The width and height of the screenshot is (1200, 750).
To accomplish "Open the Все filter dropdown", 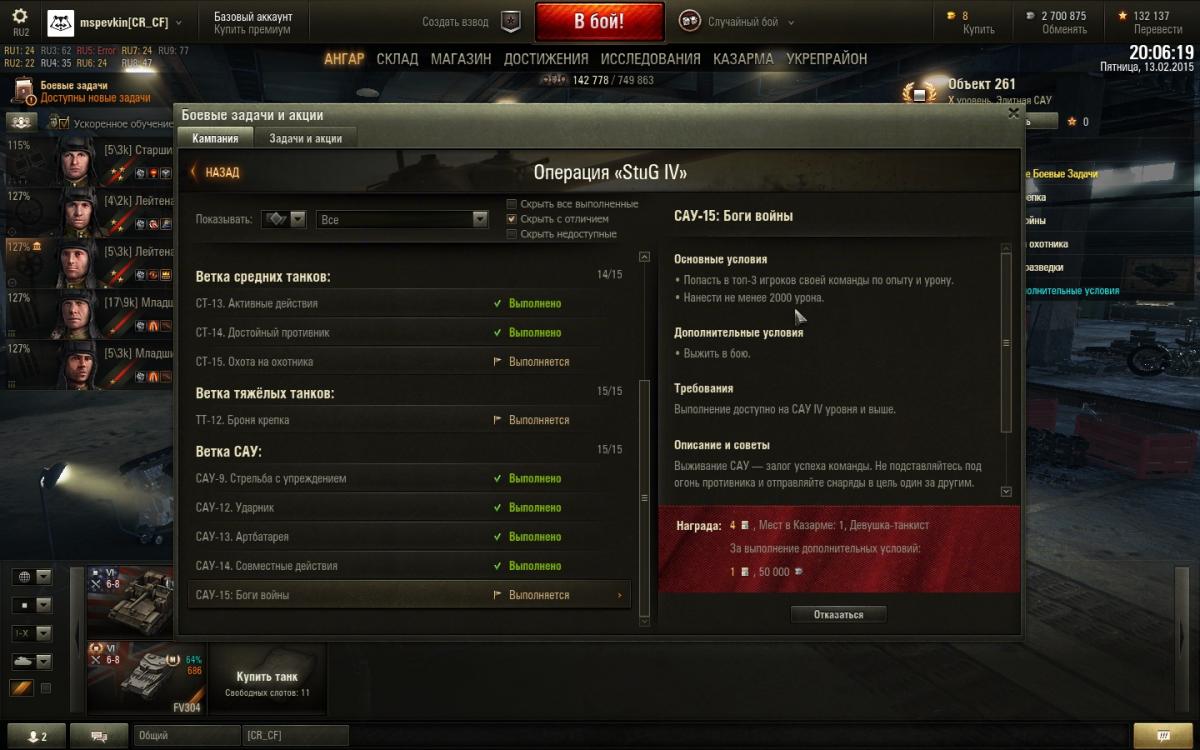I will (402, 219).
